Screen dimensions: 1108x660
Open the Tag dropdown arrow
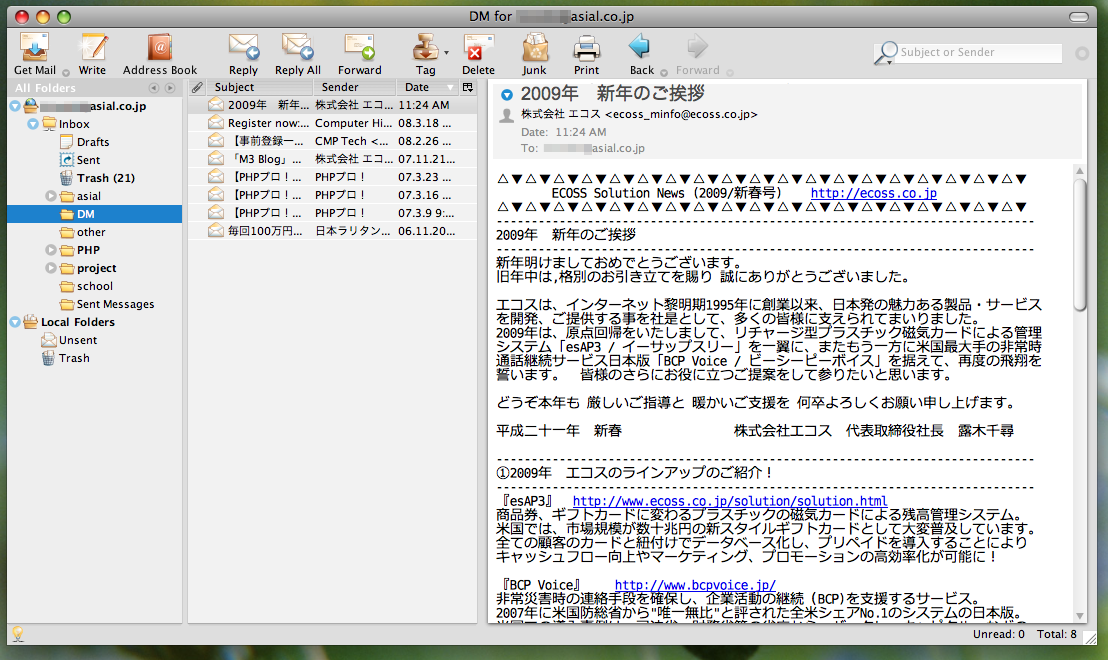point(446,52)
